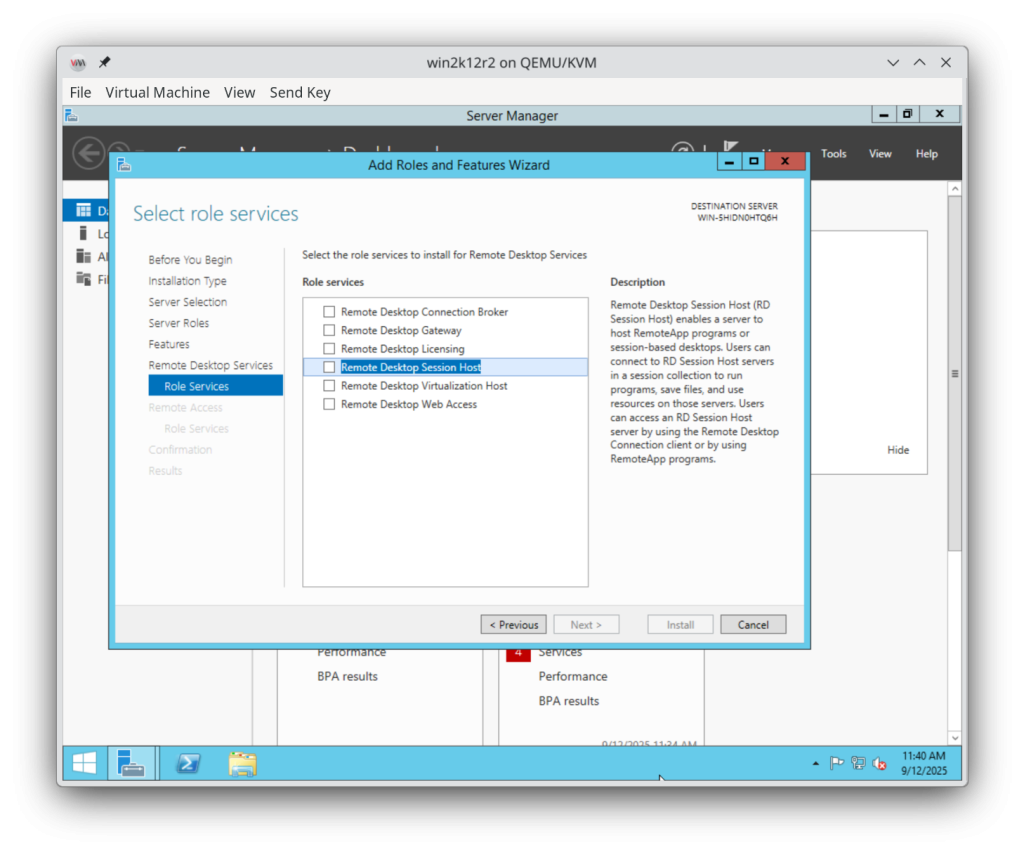Open the Virtual Machine menu
The height and width of the screenshot is (853, 1024).
tap(157, 92)
